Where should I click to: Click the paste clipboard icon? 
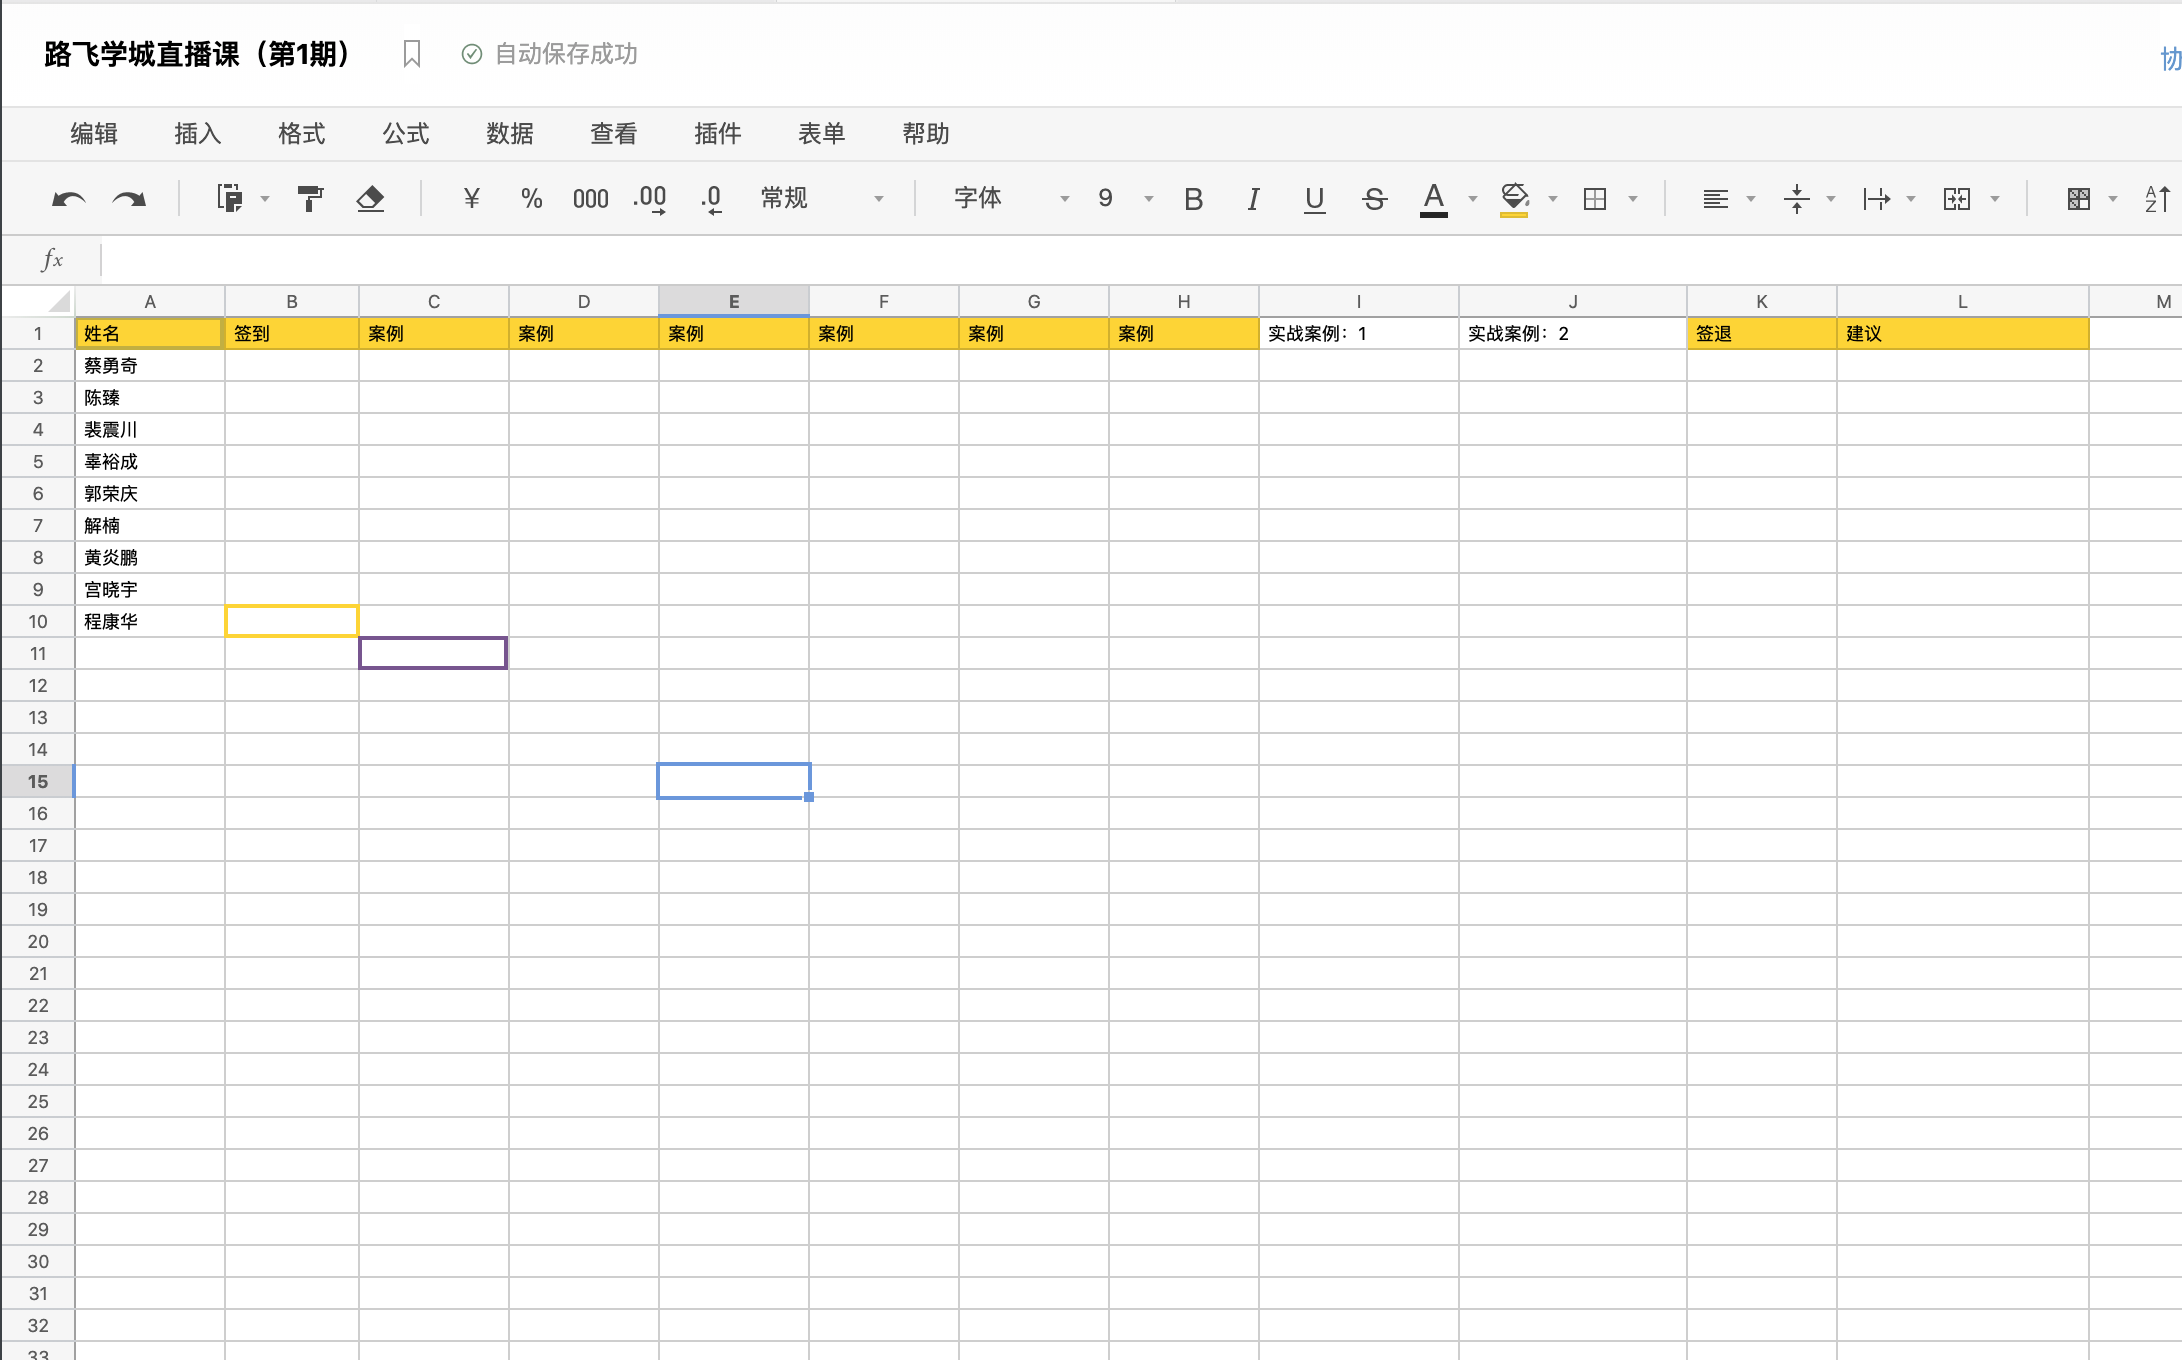click(229, 198)
